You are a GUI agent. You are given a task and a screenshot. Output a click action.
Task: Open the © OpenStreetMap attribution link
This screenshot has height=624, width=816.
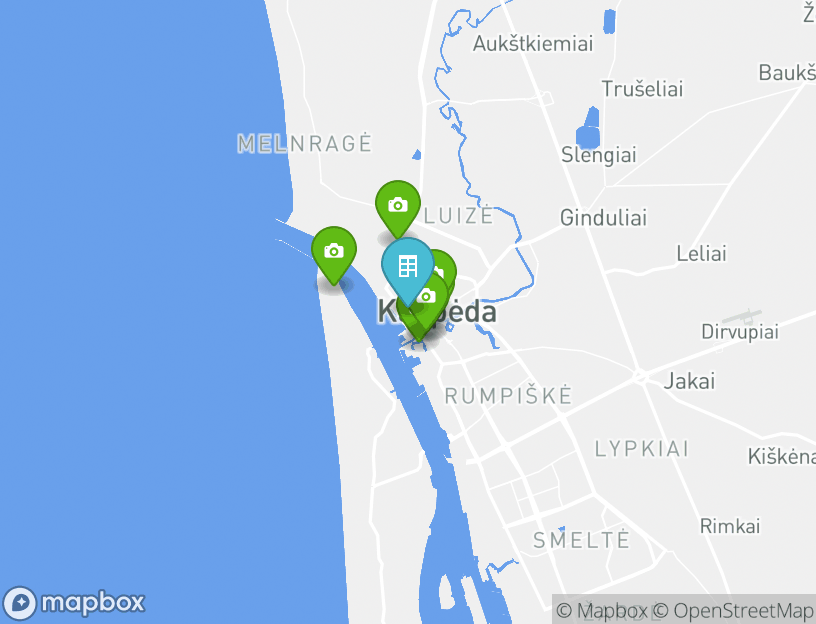coord(733,610)
